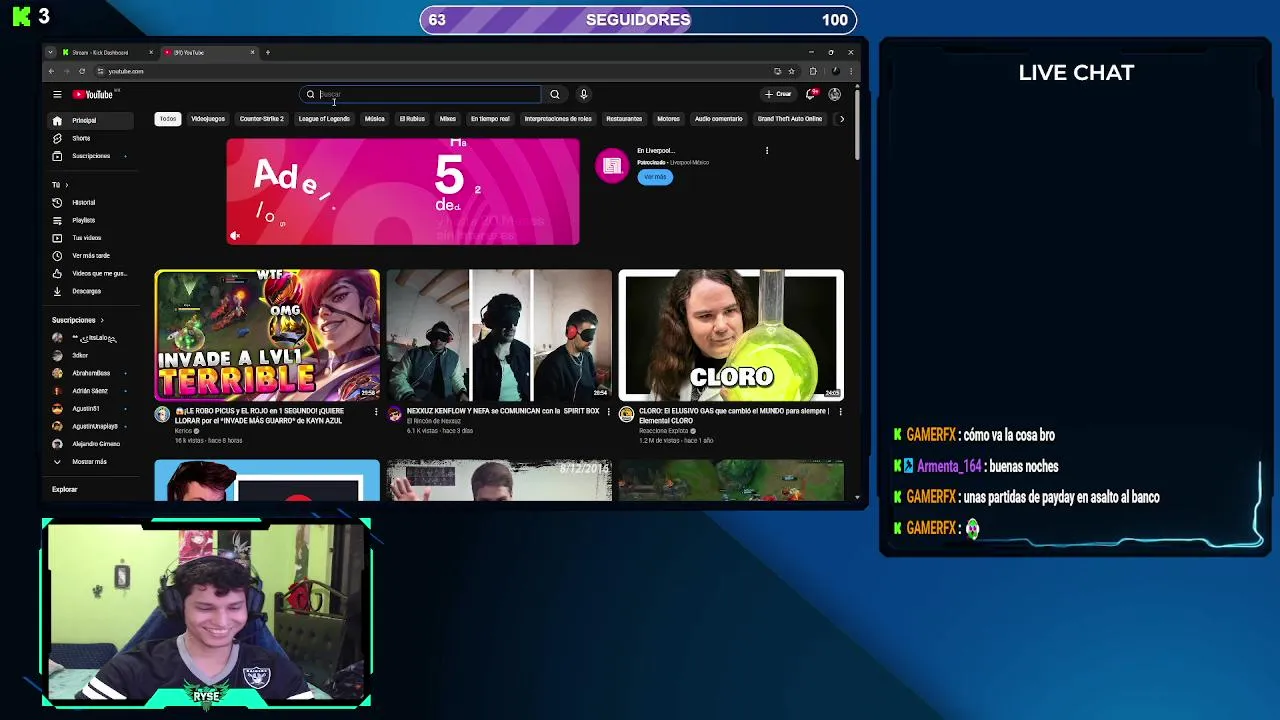Open the Alejandro Gimeno subscription channel
This screenshot has height=720, width=1280.
click(x=91, y=444)
